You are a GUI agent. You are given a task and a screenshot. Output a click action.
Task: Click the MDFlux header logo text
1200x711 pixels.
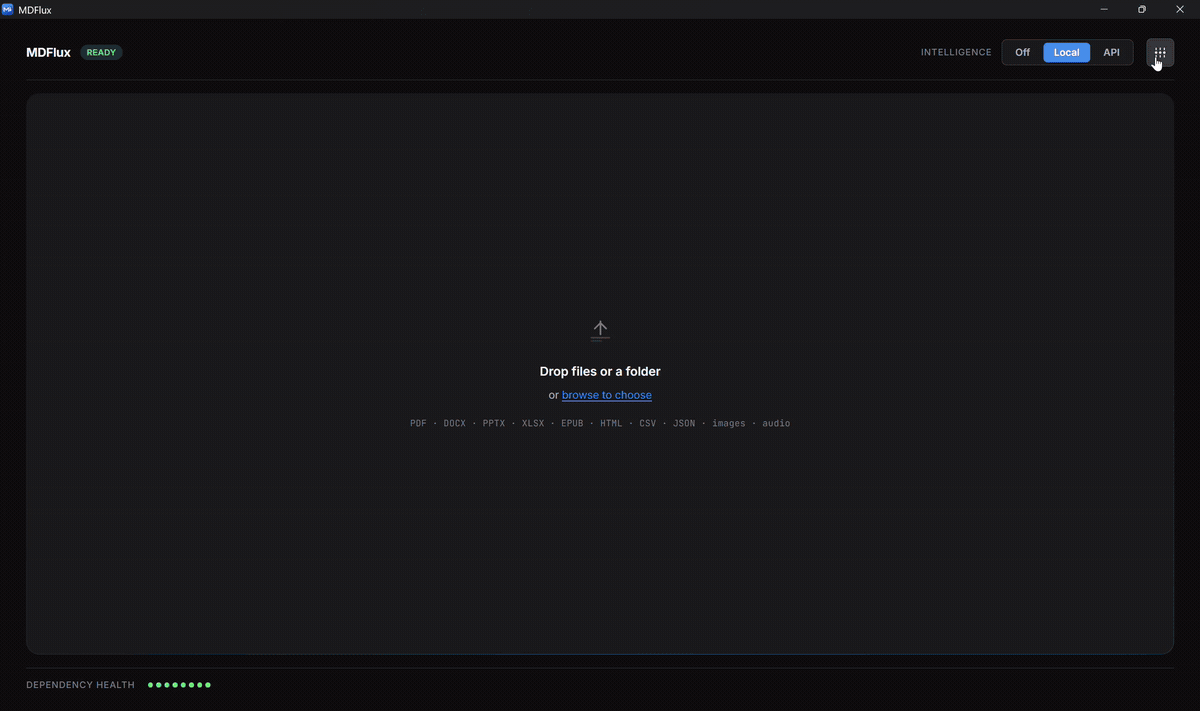click(x=48, y=52)
